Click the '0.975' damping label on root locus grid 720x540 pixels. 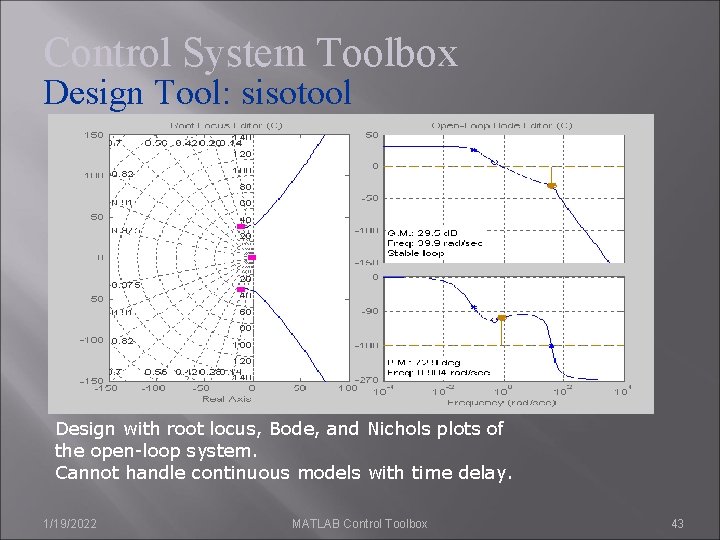(x=126, y=285)
